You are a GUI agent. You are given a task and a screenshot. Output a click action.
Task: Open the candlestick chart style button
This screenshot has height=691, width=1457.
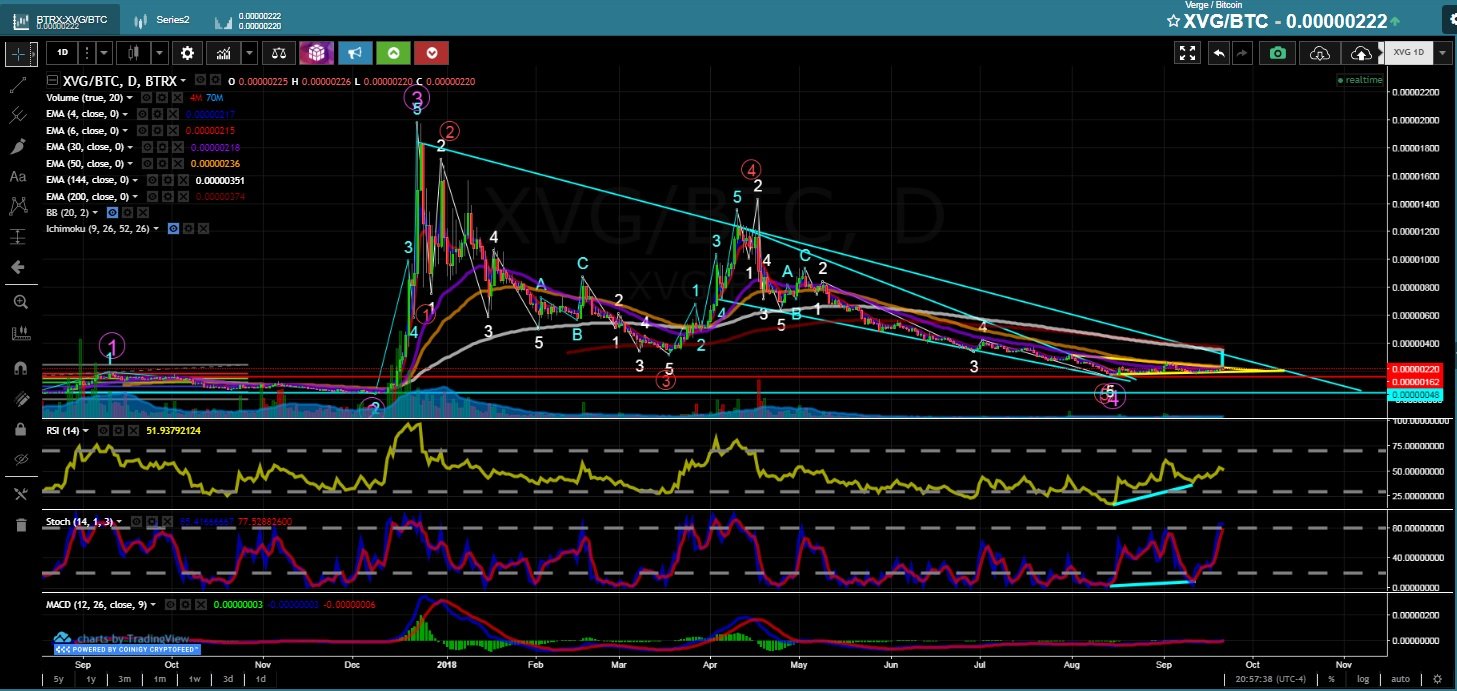[133, 53]
